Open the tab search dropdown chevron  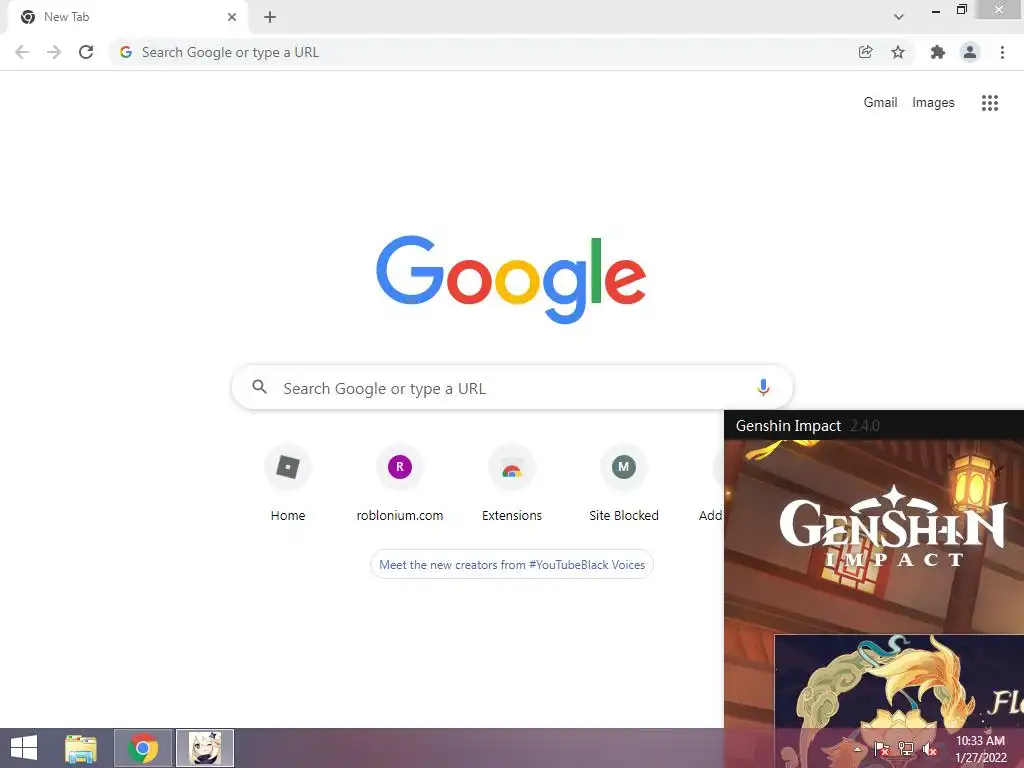click(x=899, y=17)
